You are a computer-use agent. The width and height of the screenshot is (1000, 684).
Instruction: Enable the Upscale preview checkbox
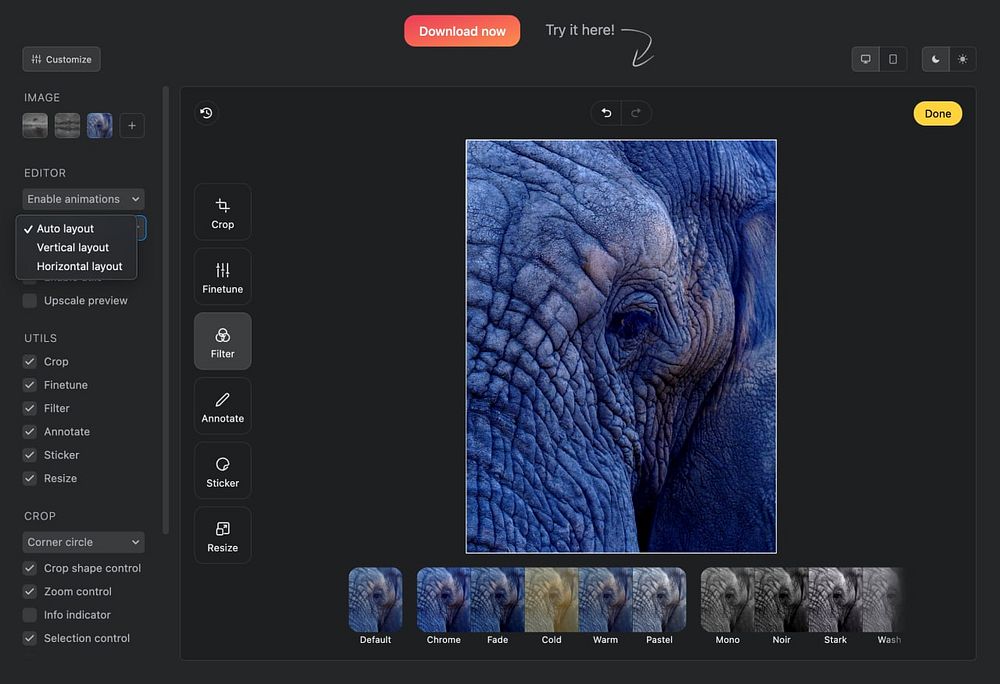pos(30,301)
